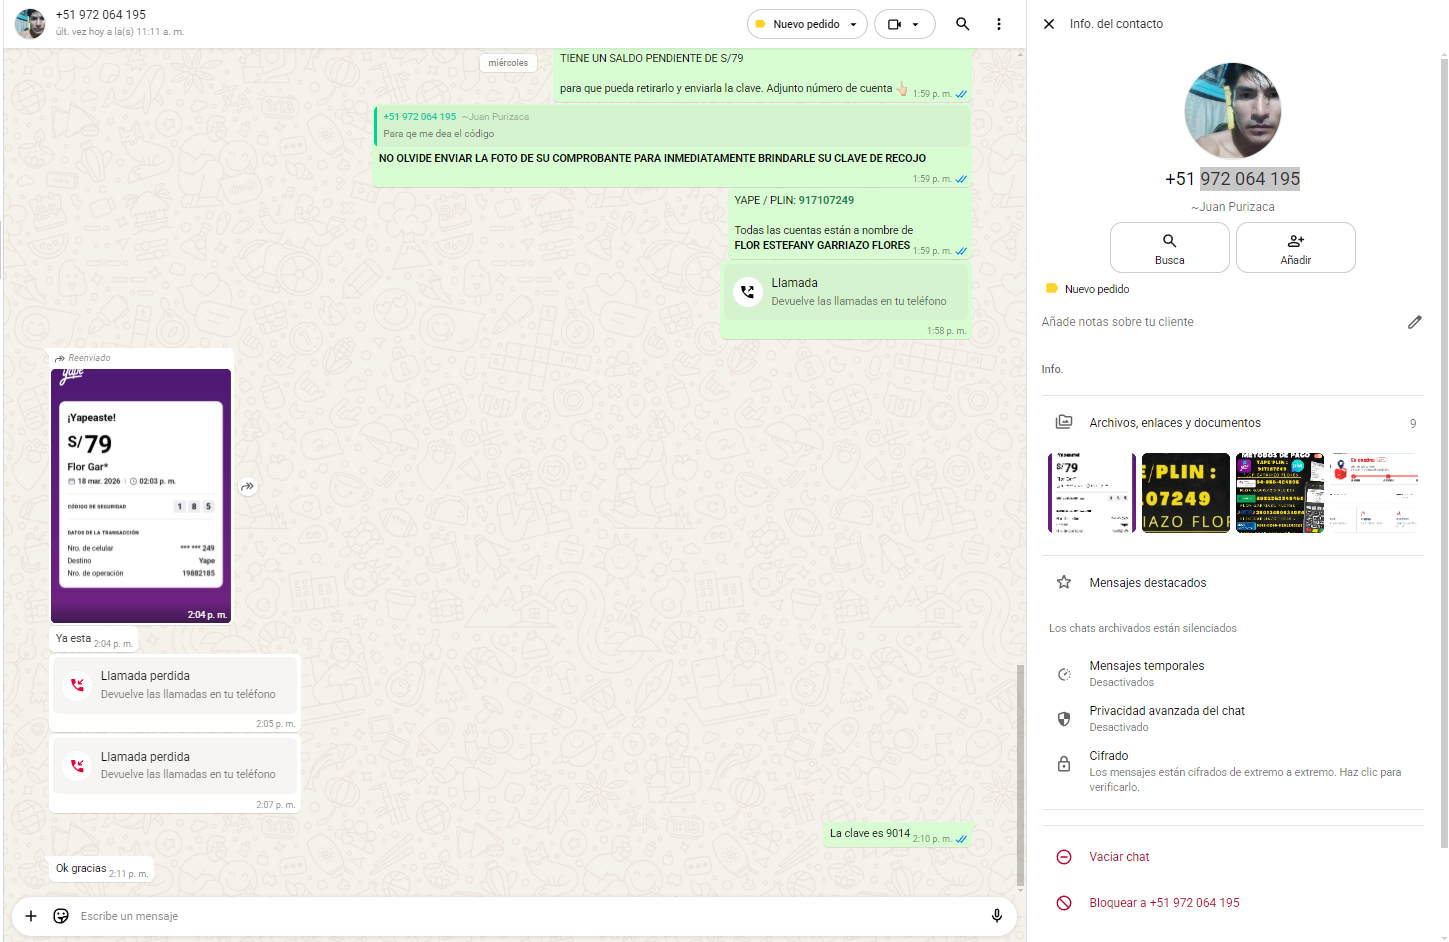Click the video call camera icon
Viewport: 1449px width, 942px height.
click(895, 24)
